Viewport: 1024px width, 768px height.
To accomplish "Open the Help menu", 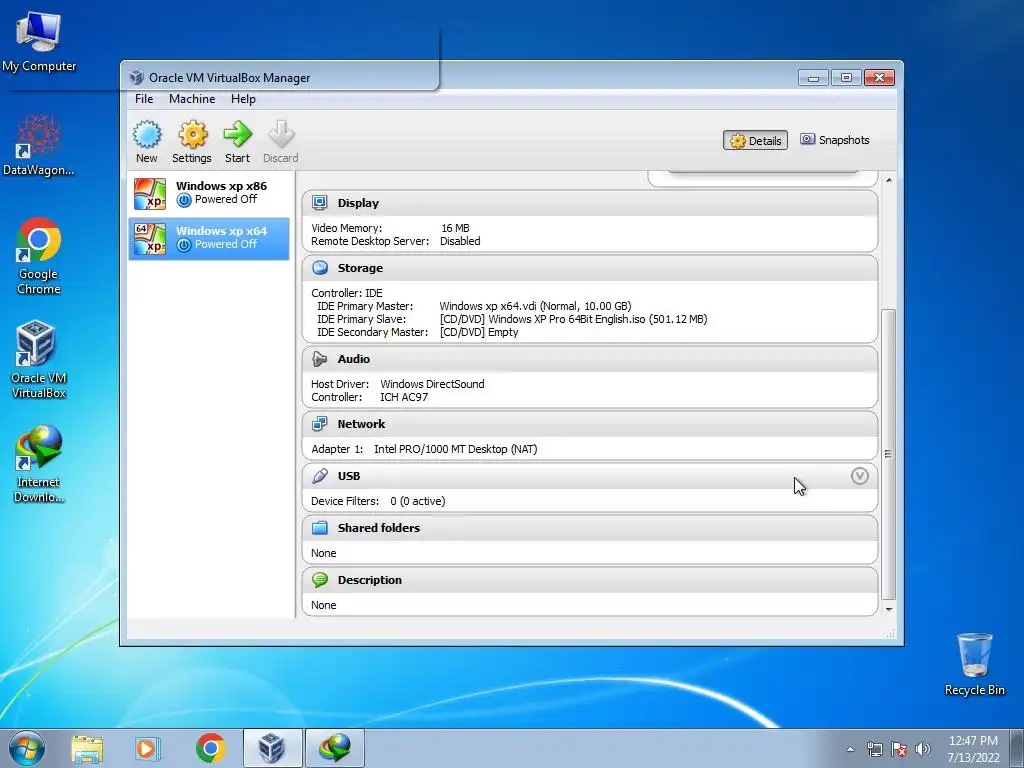I will (x=243, y=99).
